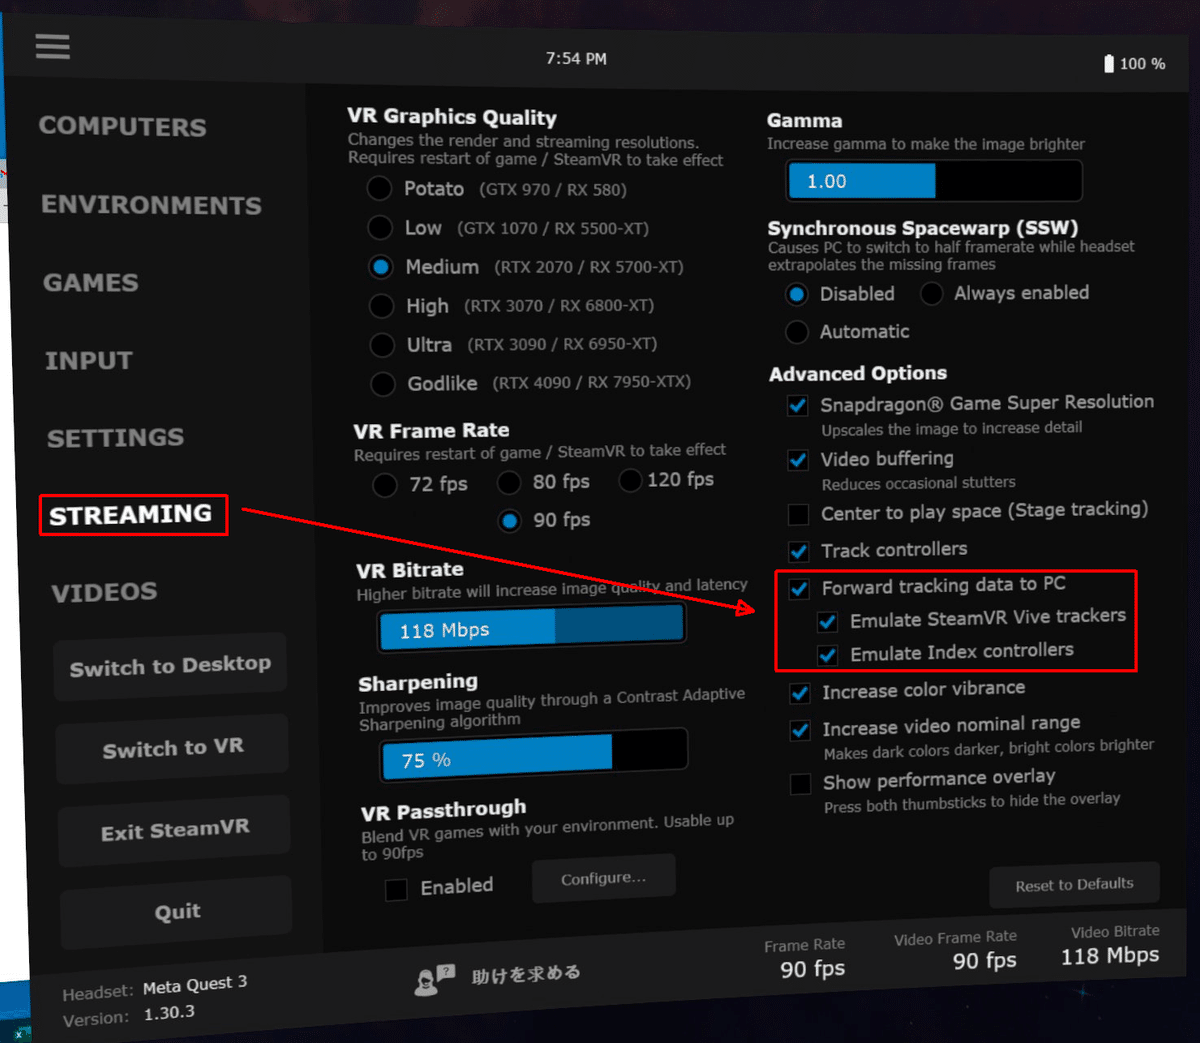Select Godlike graphics quality
1200x1043 pixels.
383,383
